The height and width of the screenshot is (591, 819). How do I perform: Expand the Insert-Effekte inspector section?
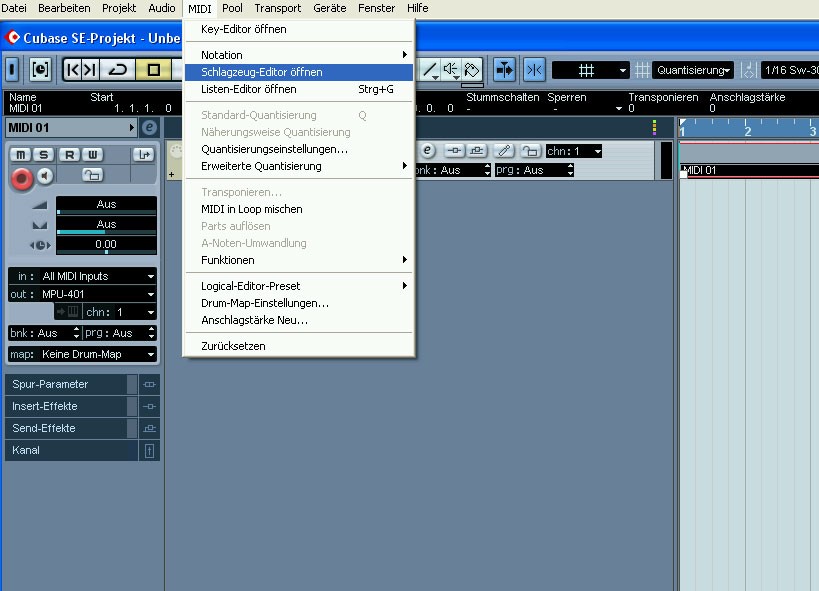click(x=66, y=406)
